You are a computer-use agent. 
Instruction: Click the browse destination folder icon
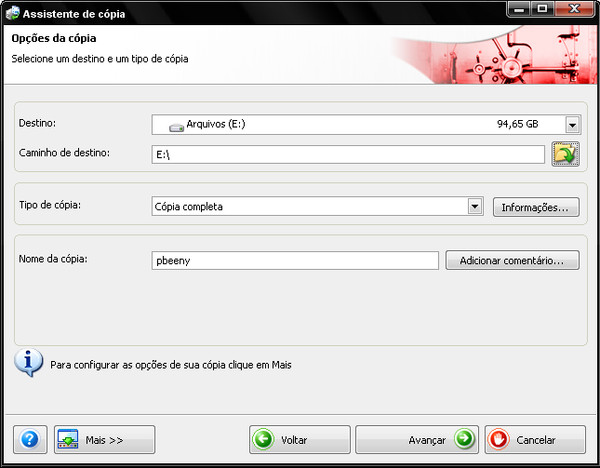point(565,154)
